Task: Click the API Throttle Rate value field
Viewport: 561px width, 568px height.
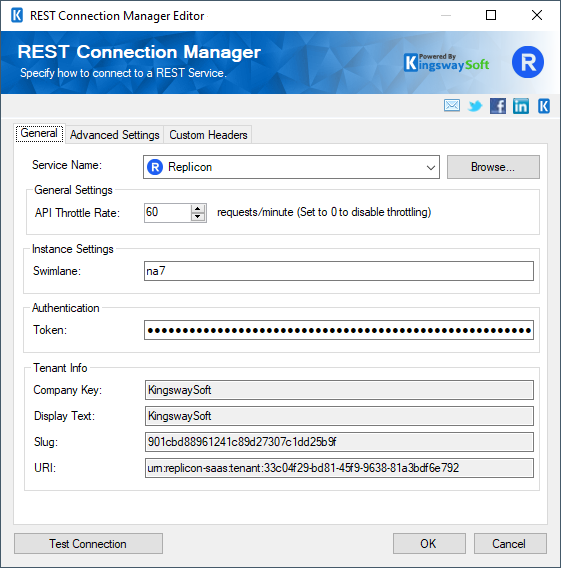Action: click(168, 213)
